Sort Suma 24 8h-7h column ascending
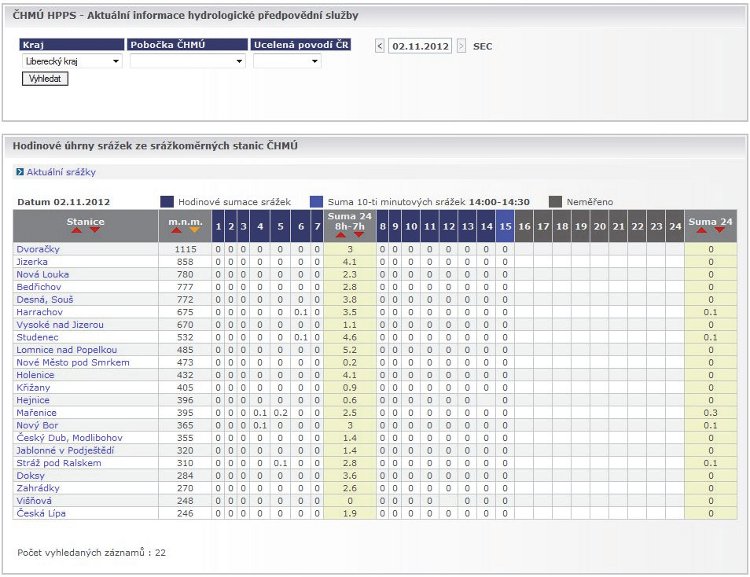The height and width of the screenshot is (577, 750). tap(341, 234)
